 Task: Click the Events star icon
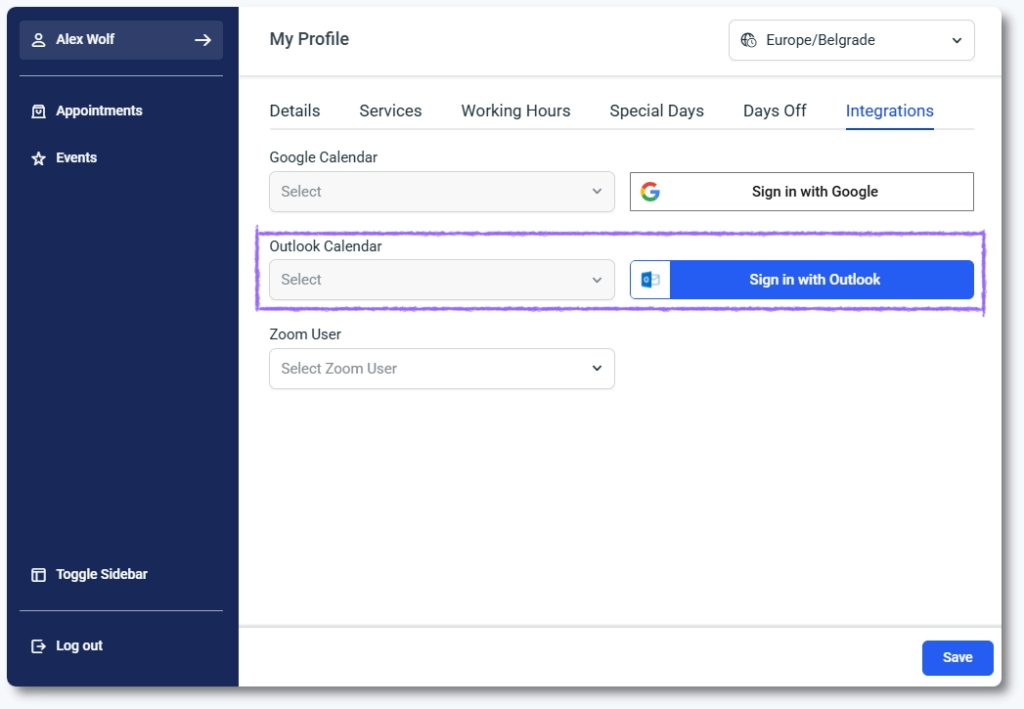(x=39, y=158)
